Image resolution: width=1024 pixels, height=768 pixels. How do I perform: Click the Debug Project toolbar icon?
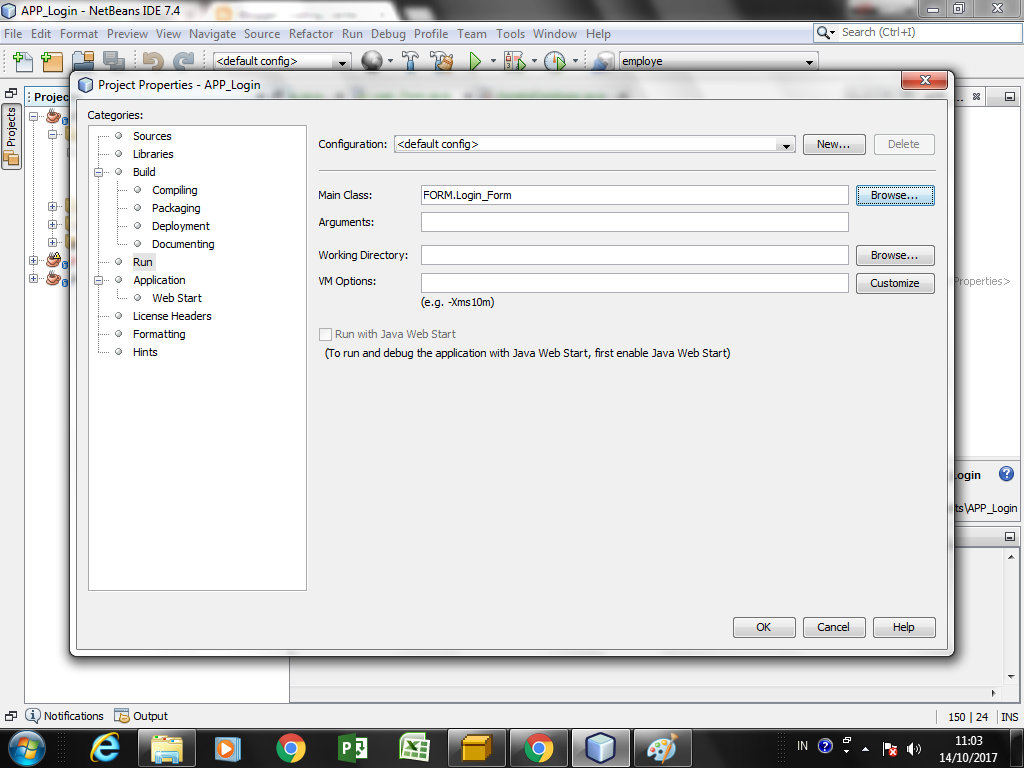pos(515,61)
